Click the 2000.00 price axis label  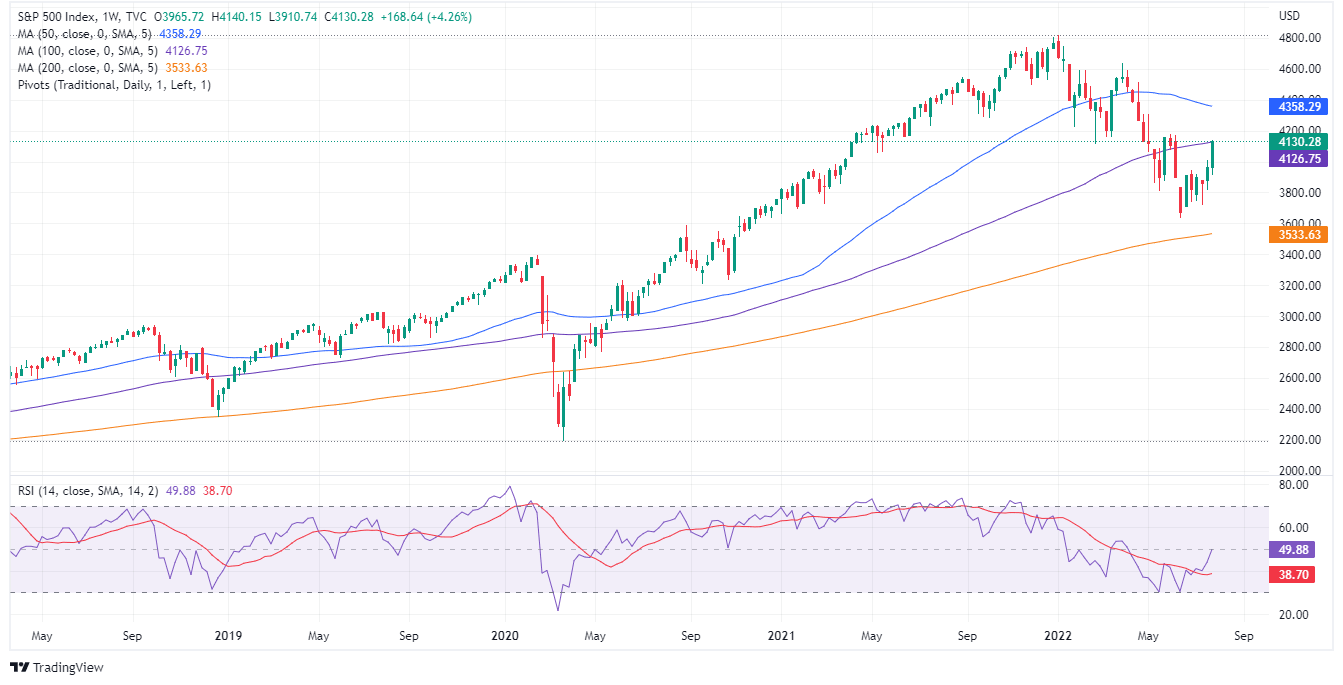pyautogui.click(x=1297, y=470)
